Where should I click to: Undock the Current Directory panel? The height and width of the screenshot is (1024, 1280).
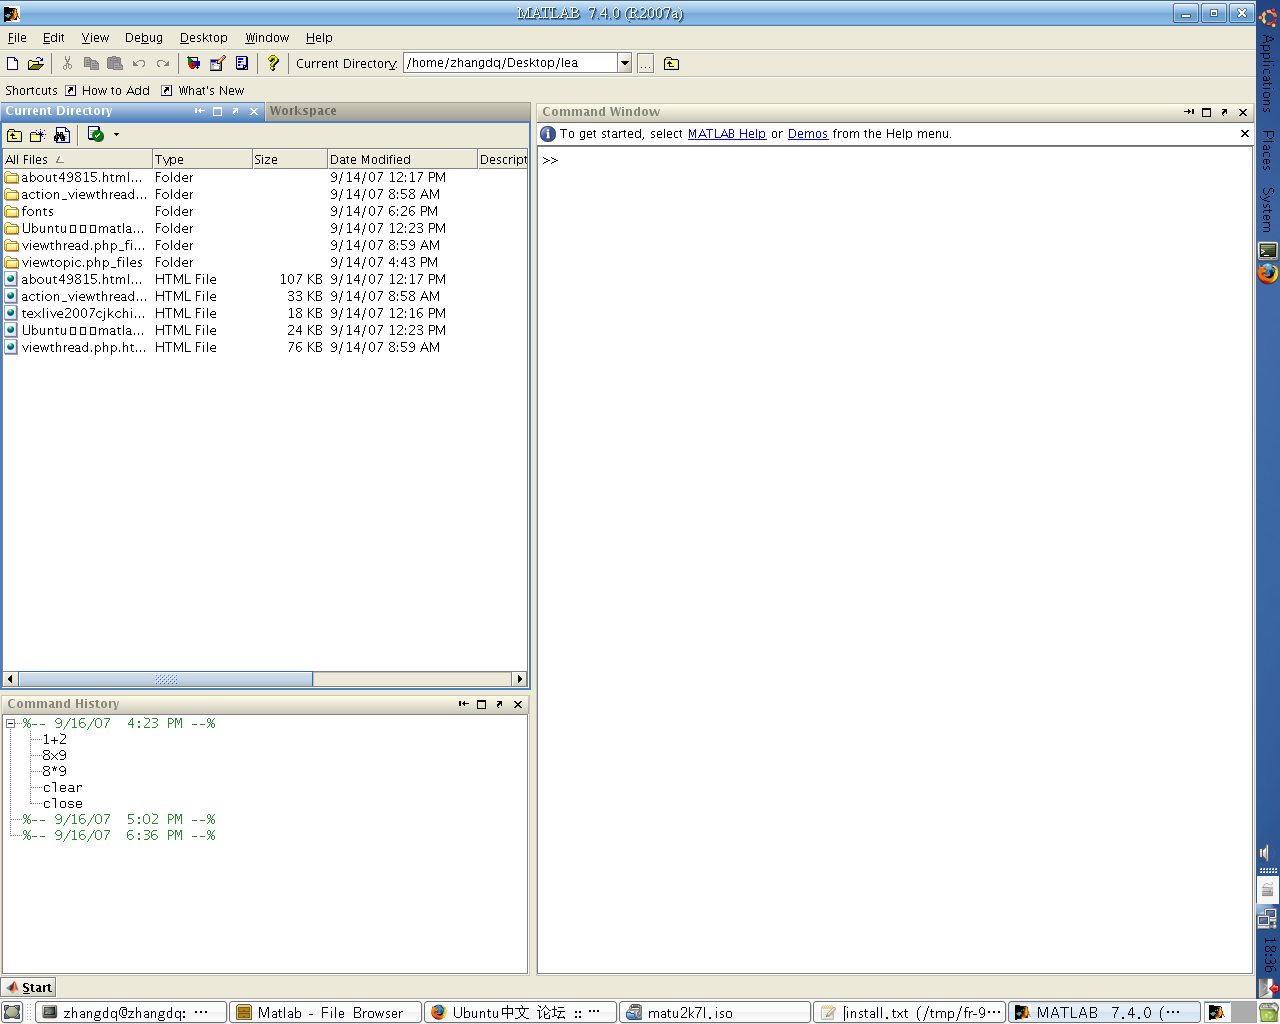point(236,111)
